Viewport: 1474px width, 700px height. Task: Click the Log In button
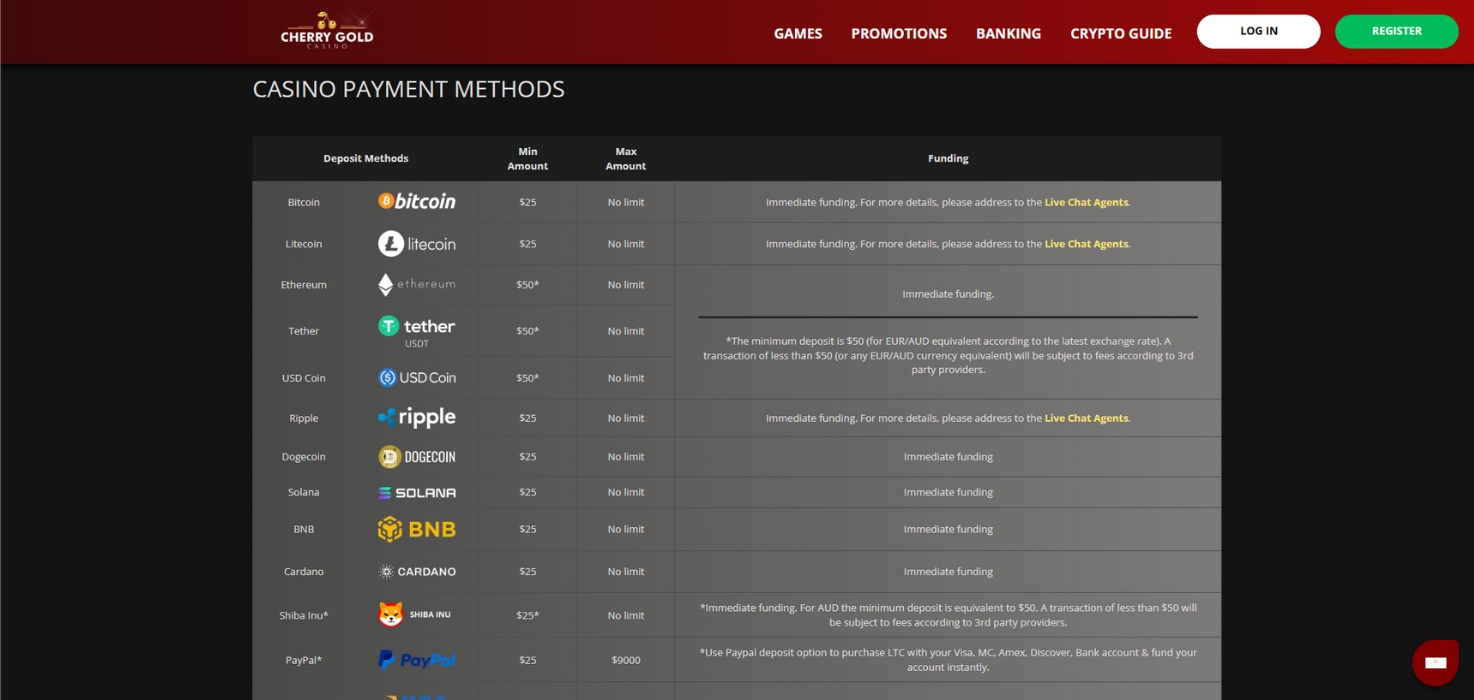(x=1259, y=31)
